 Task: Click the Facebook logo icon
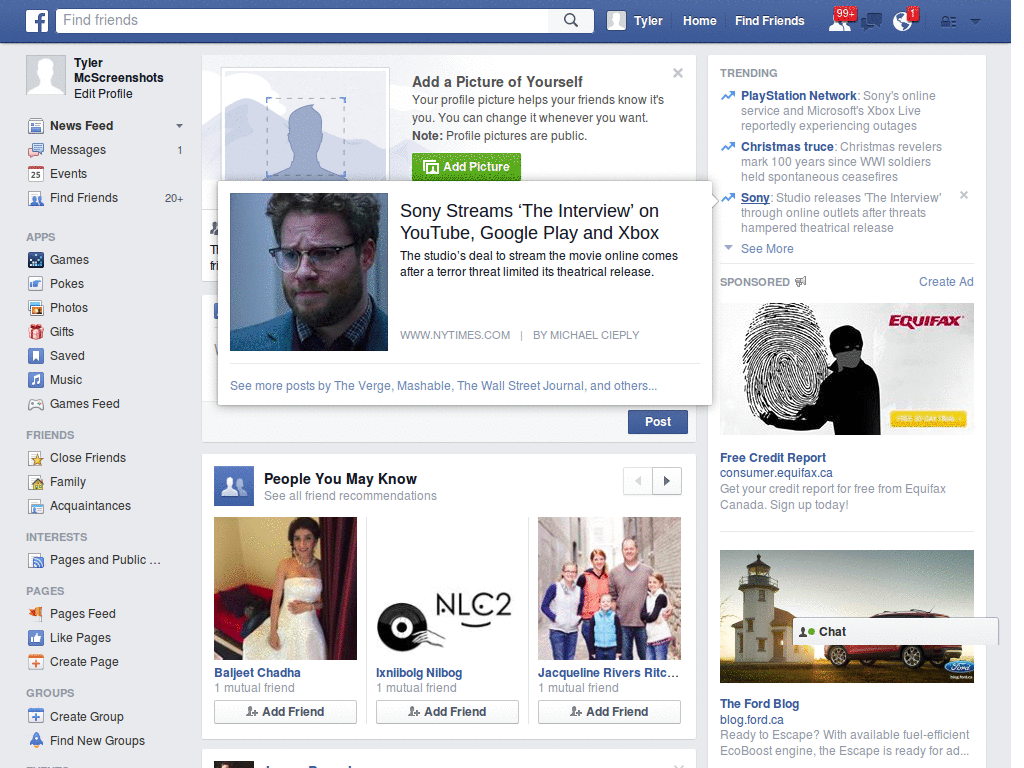37,21
